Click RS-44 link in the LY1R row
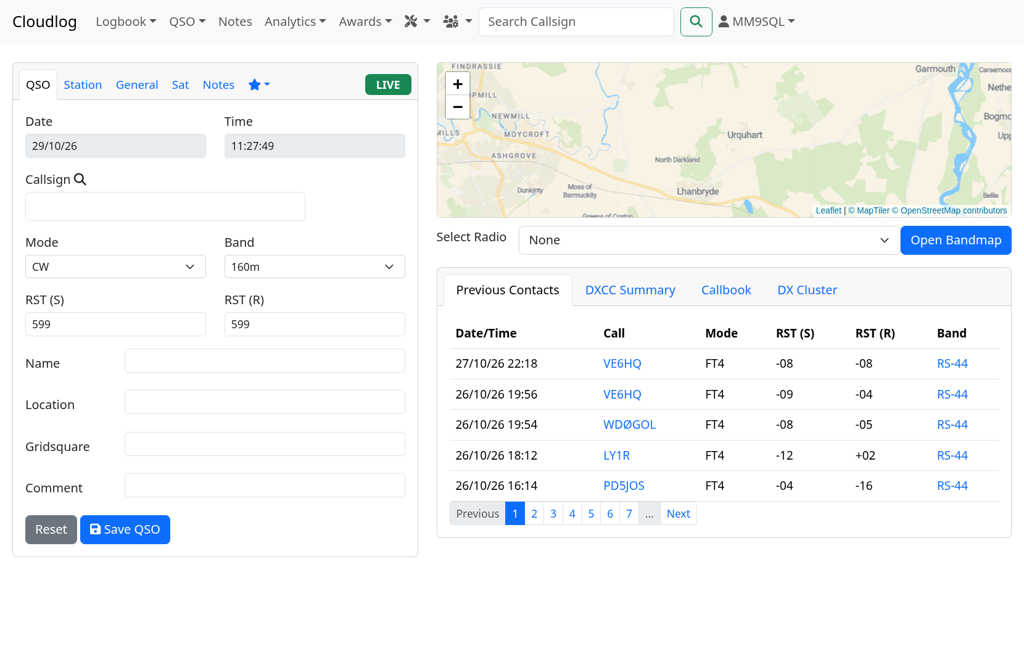 952,456
